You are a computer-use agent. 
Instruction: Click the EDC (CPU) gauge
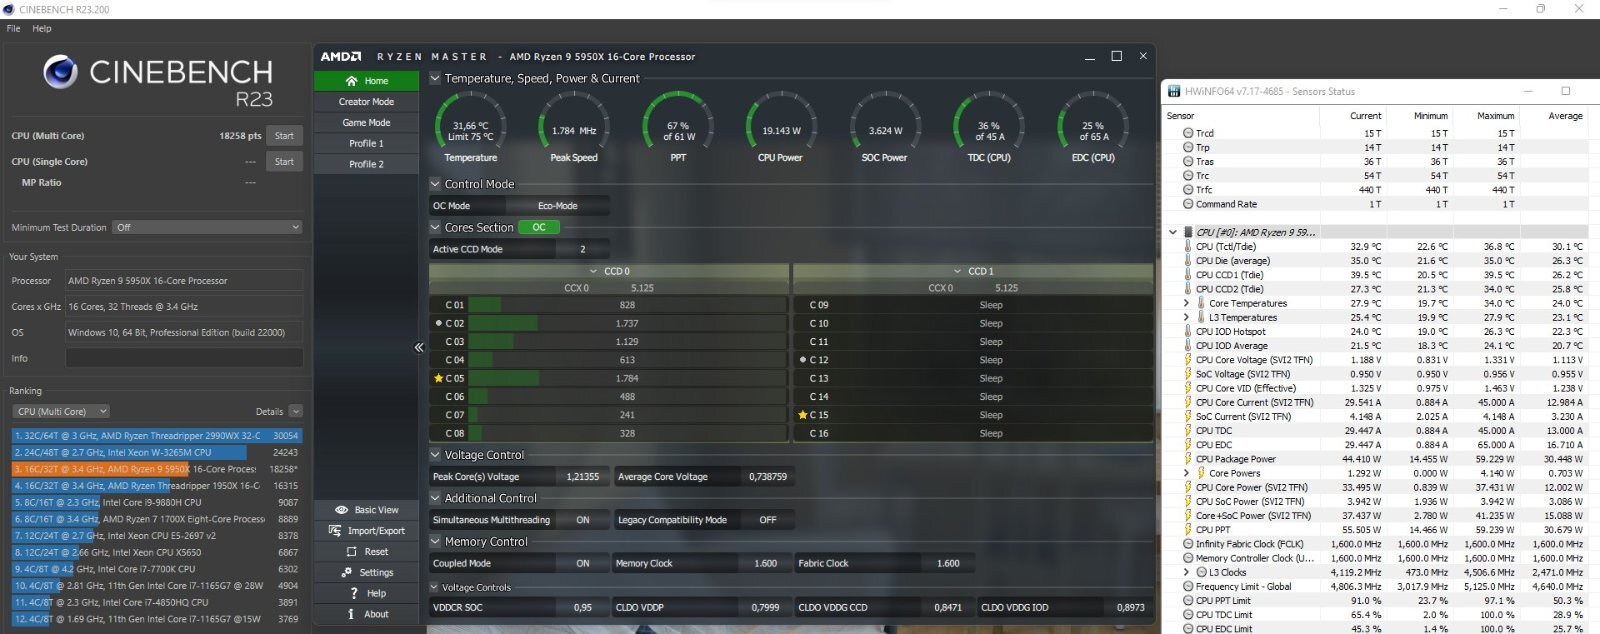coord(1093,127)
